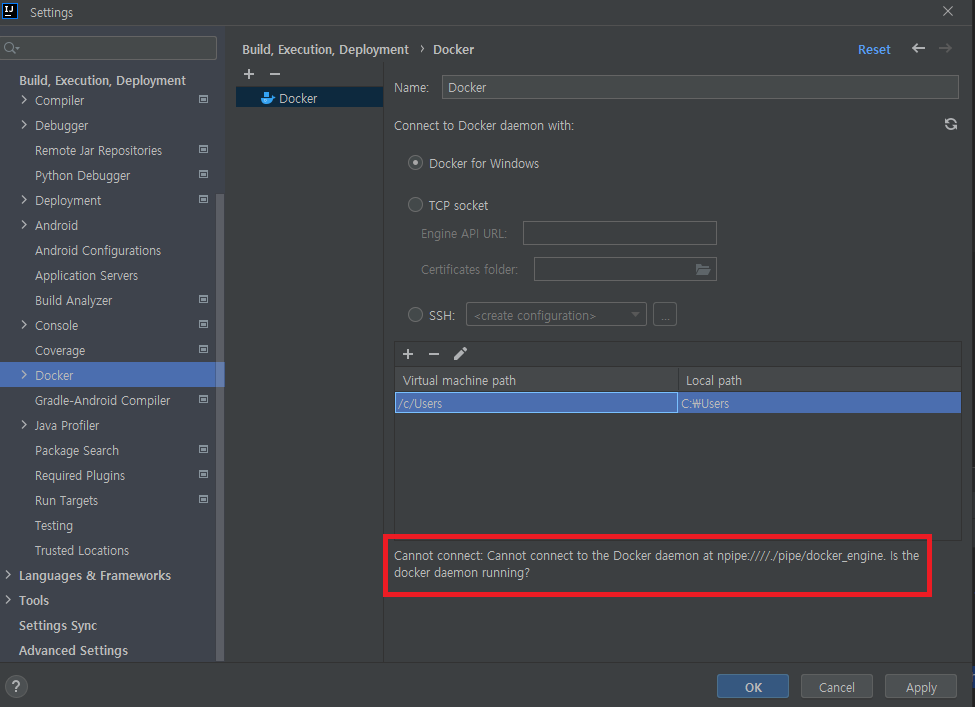This screenshot has width=975, height=707.
Task: Open Settings Sync page
Action: tap(58, 626)
